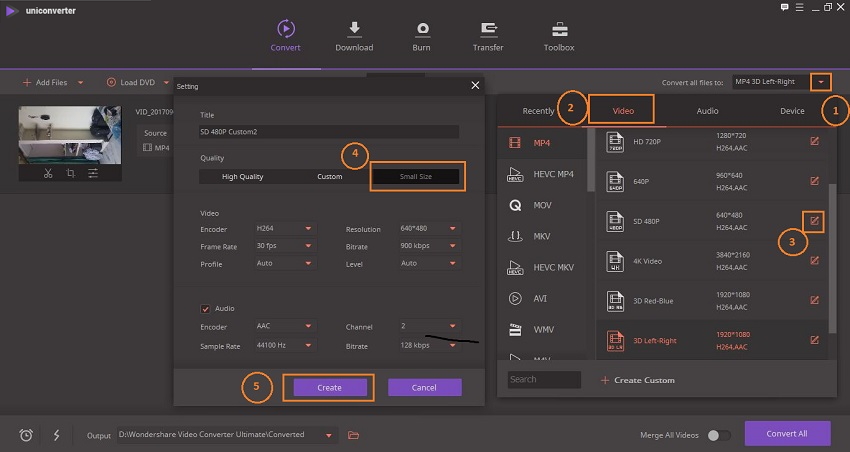Select HEVC MP4 format

[x=542, y=174]
